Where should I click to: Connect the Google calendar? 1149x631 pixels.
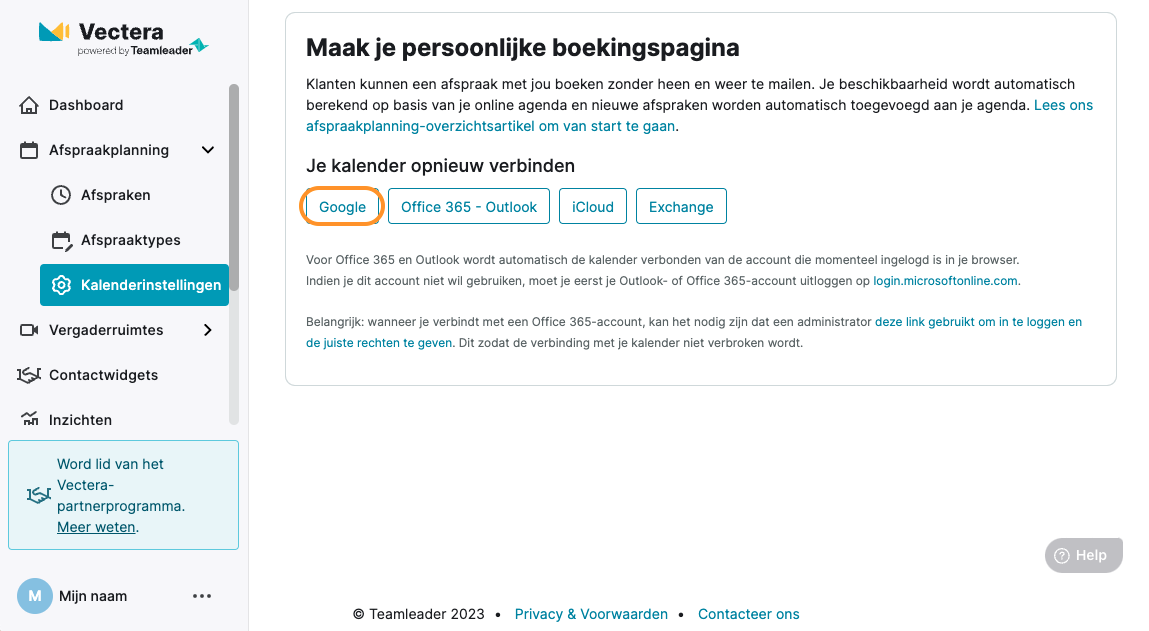click(342, 207)
